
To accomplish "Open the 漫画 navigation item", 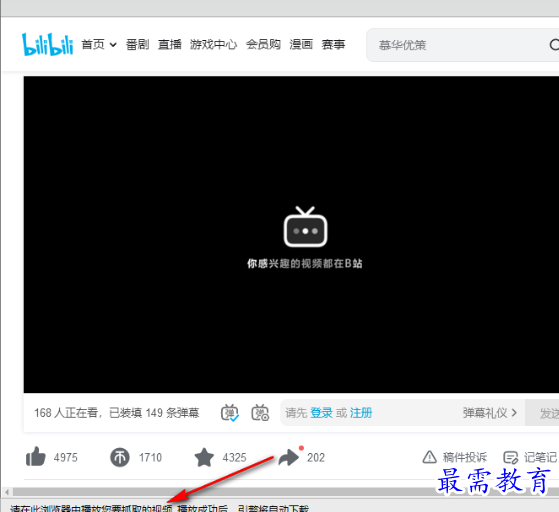I will [x=301, y=45].
